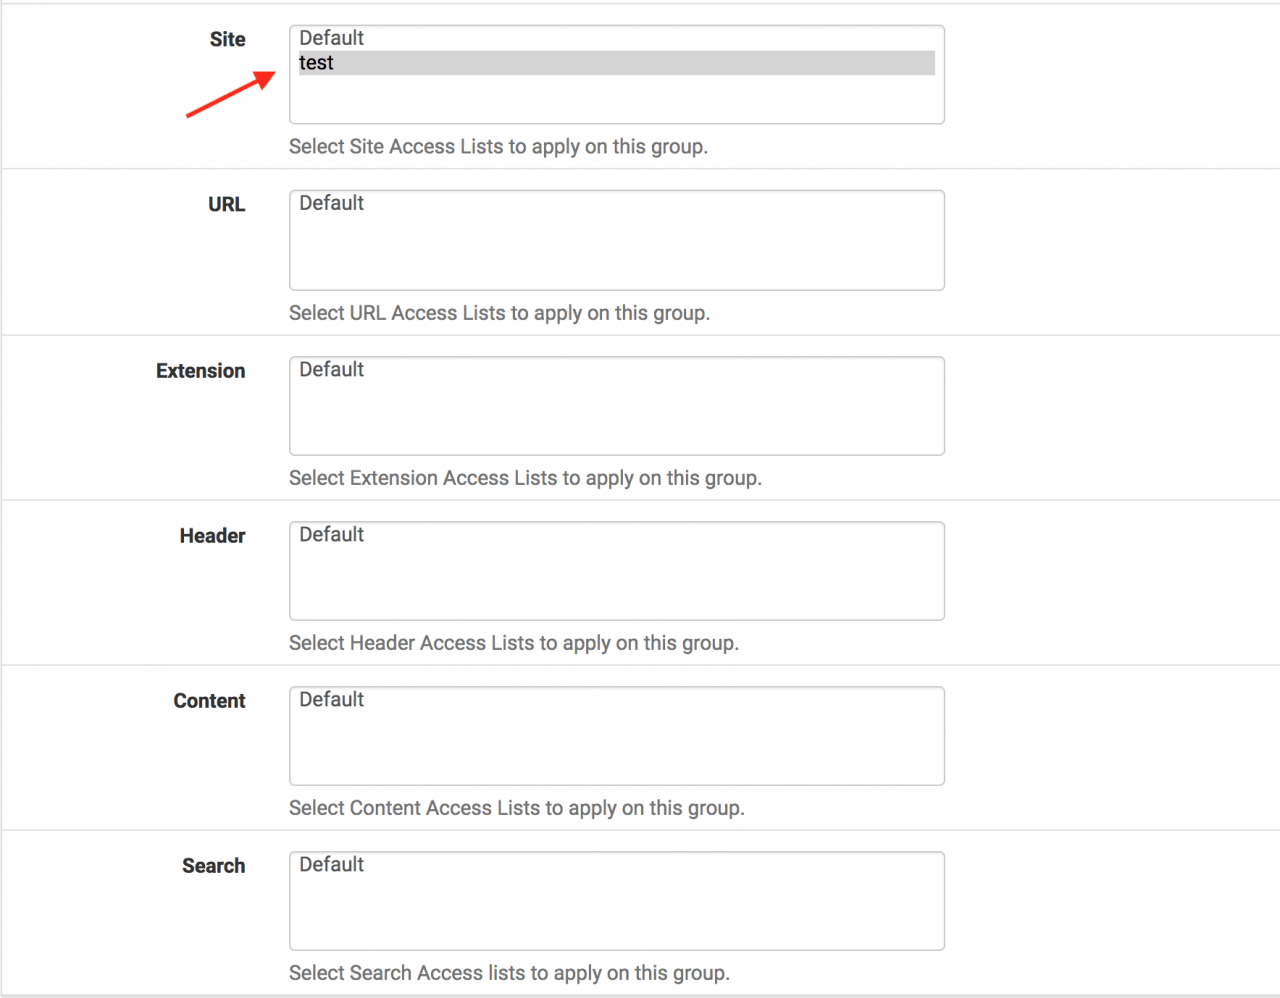Image resolution: width=1280 pixels, height=998 pixels.
Task: Click blank area inside URL list box
Action: click(x=616, y=255)
